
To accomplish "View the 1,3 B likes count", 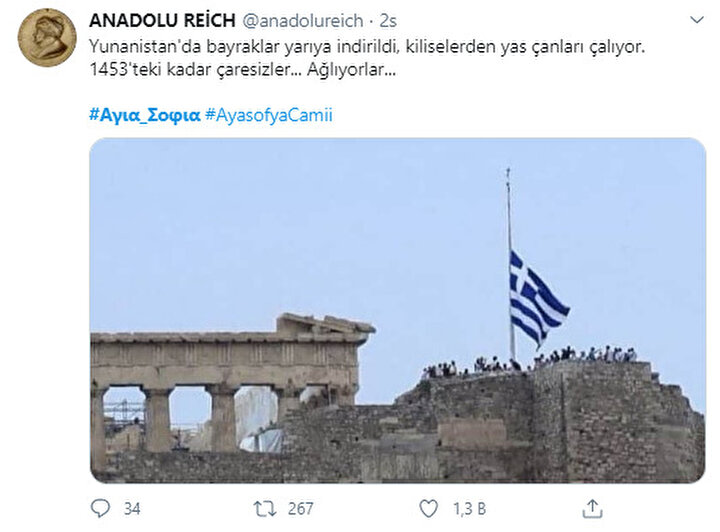I will (x=469, y=509).
